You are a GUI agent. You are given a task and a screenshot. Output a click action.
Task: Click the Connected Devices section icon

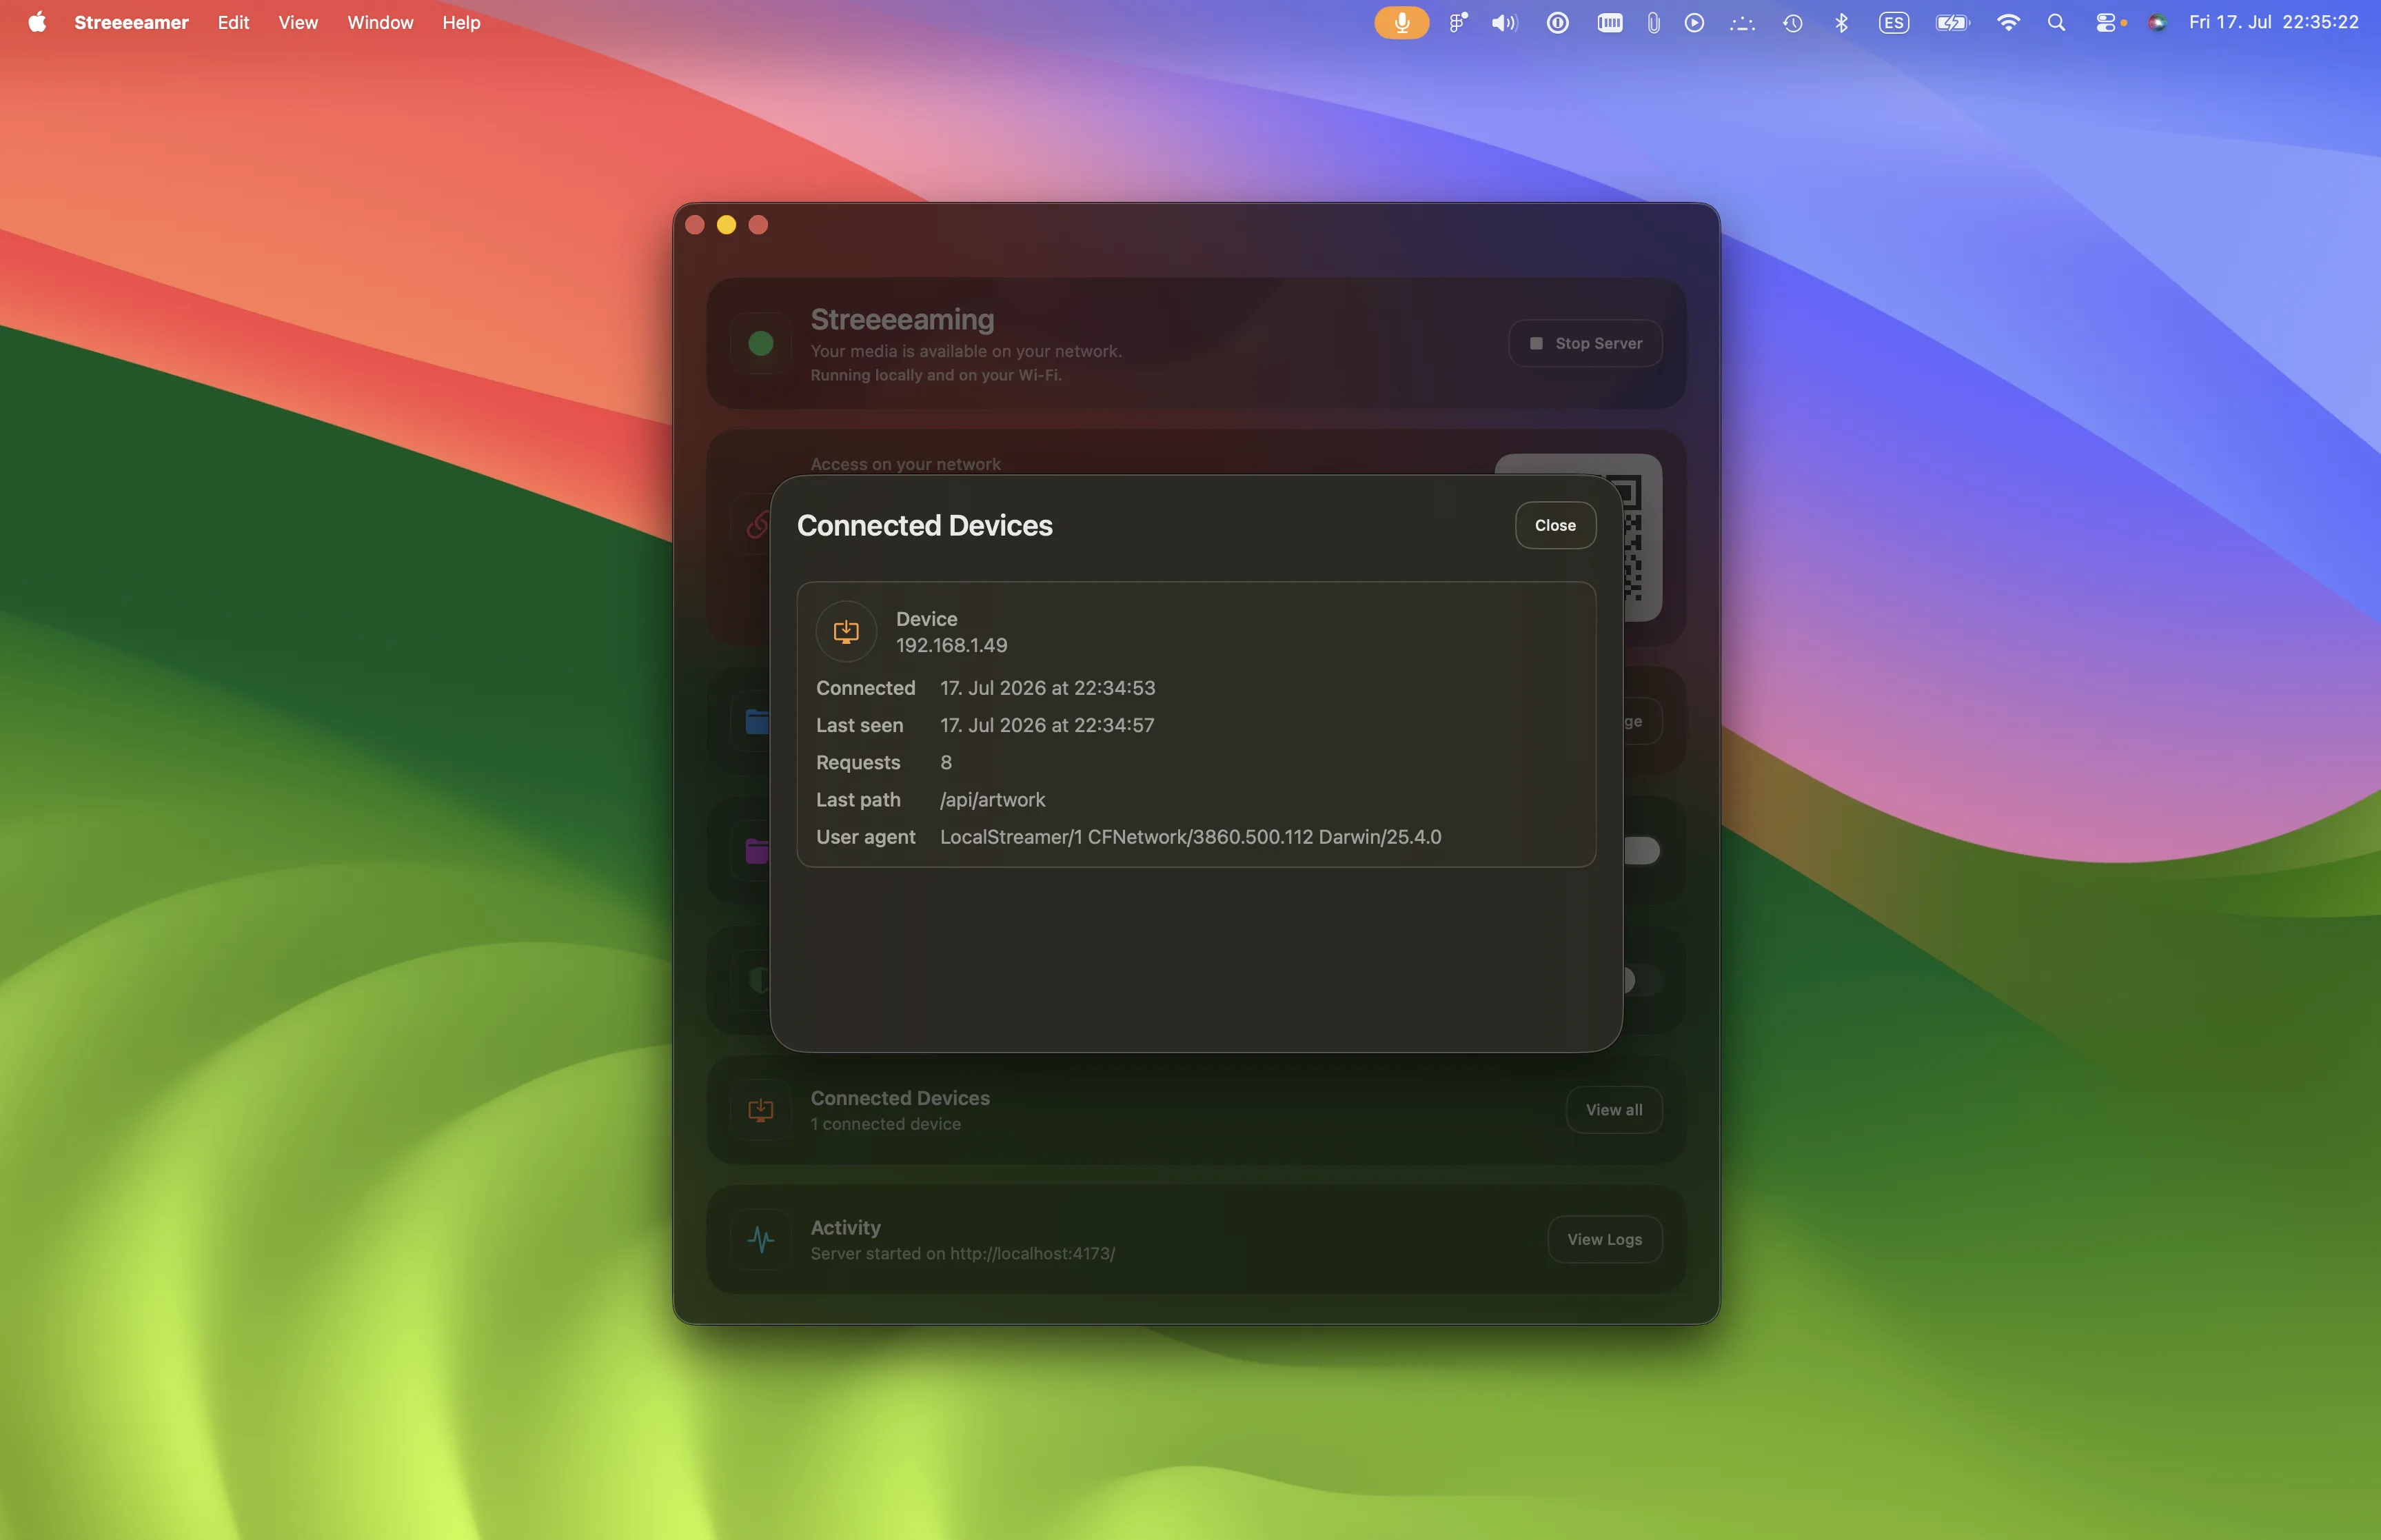[x=761, y=1110]
